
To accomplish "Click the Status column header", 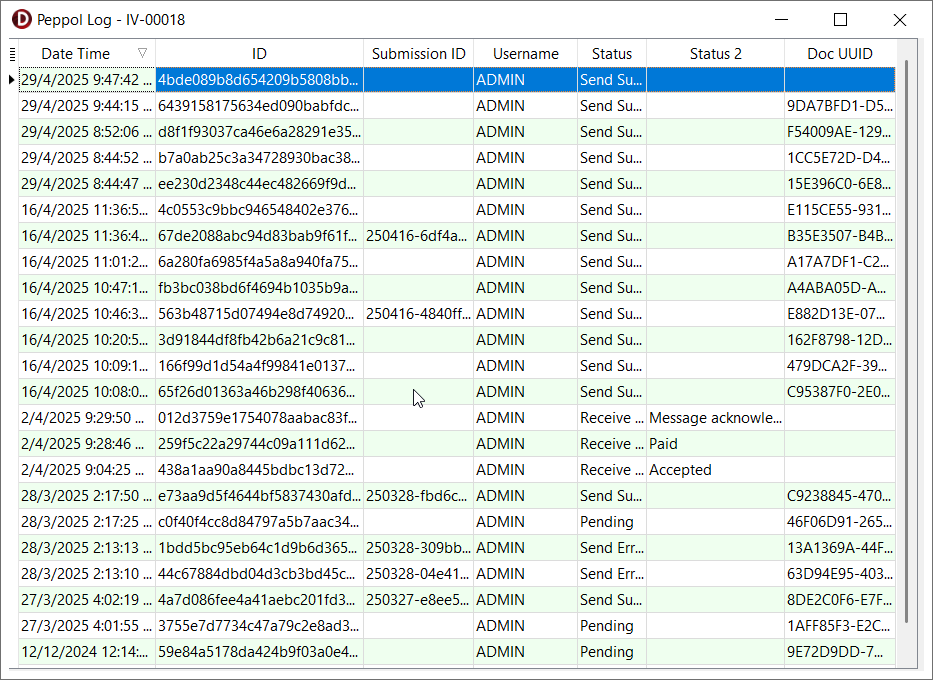I will [x=611, y=54].
